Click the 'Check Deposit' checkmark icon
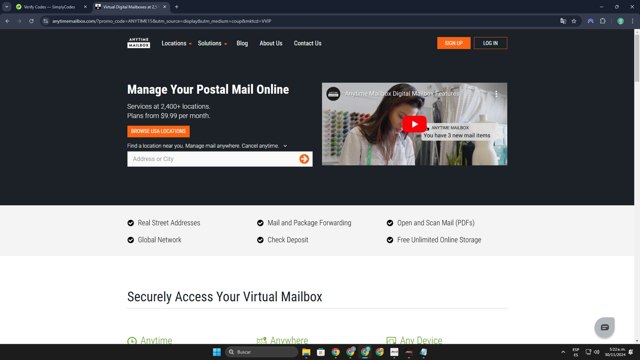Image resolution: width=640 pixels, height=360 pixels. (x=260, y=240)
